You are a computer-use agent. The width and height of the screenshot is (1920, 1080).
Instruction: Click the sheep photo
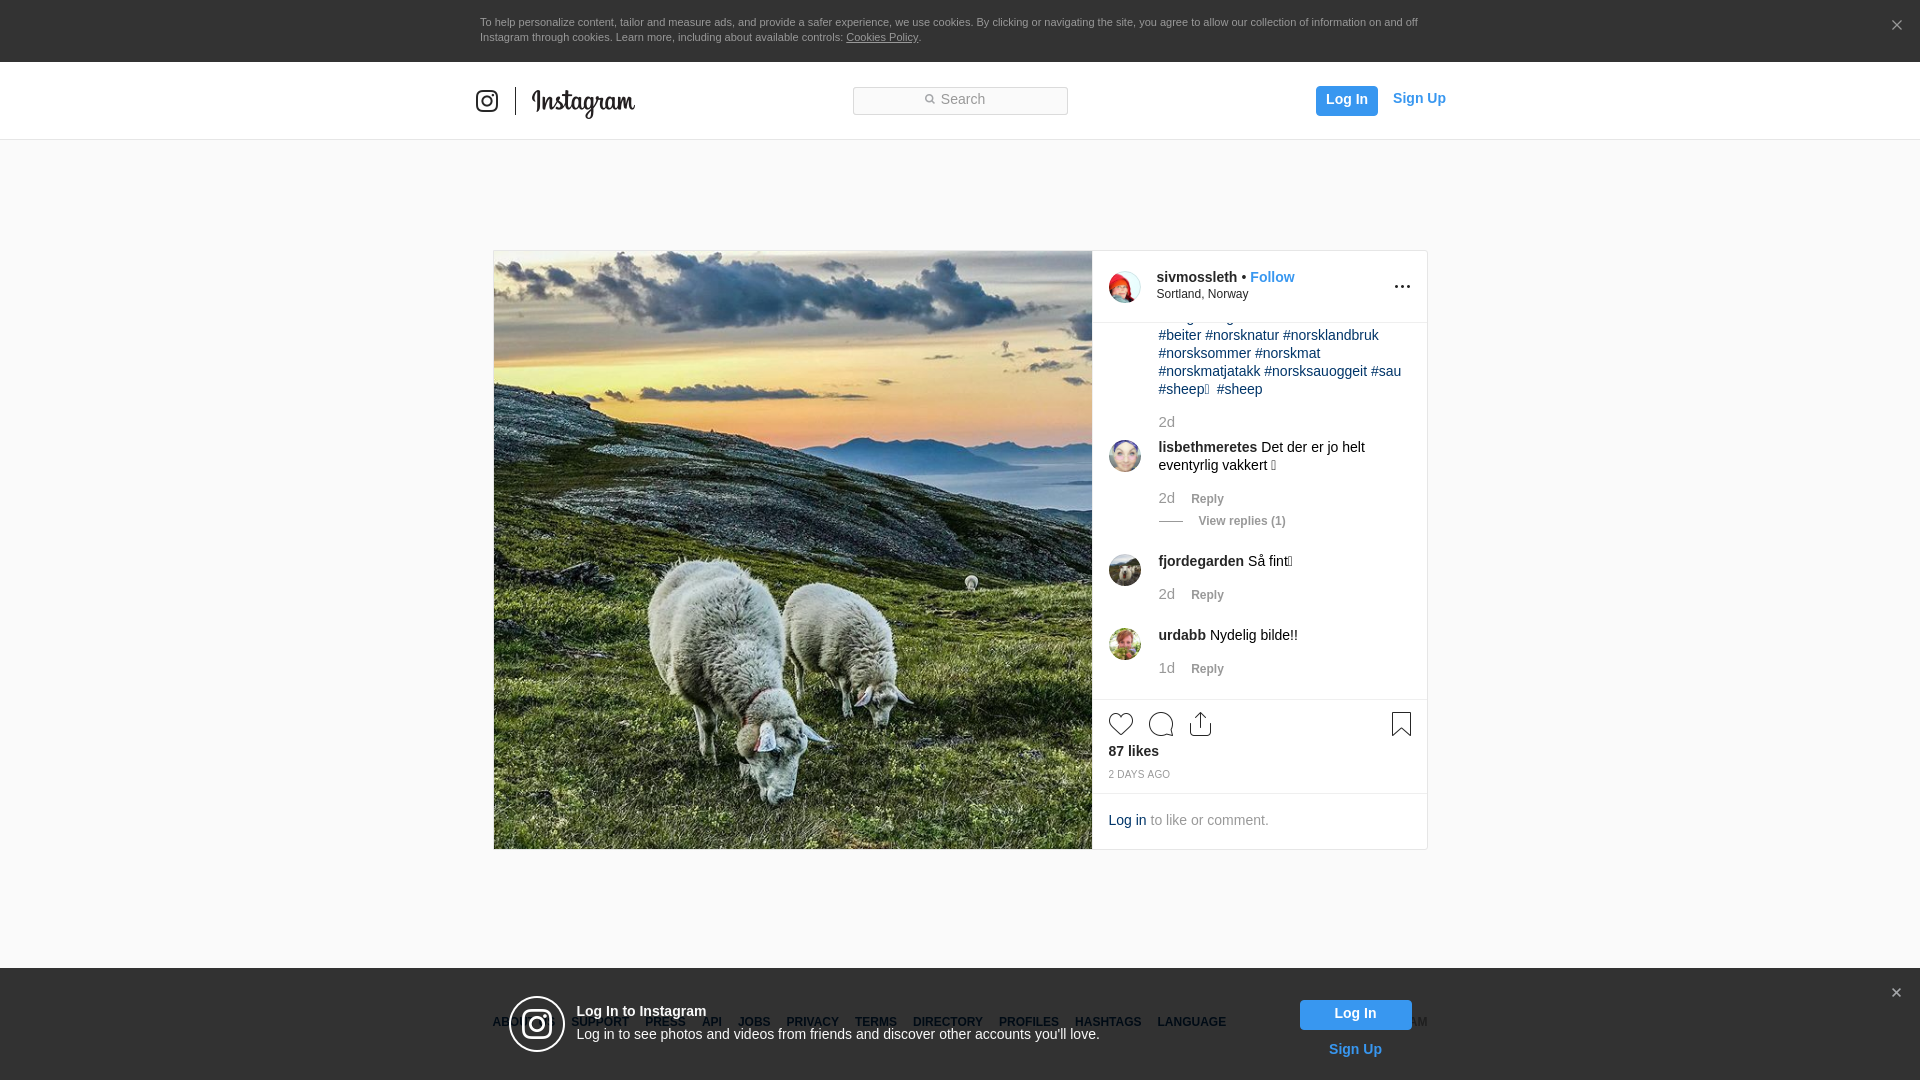(x=792, y=550)
